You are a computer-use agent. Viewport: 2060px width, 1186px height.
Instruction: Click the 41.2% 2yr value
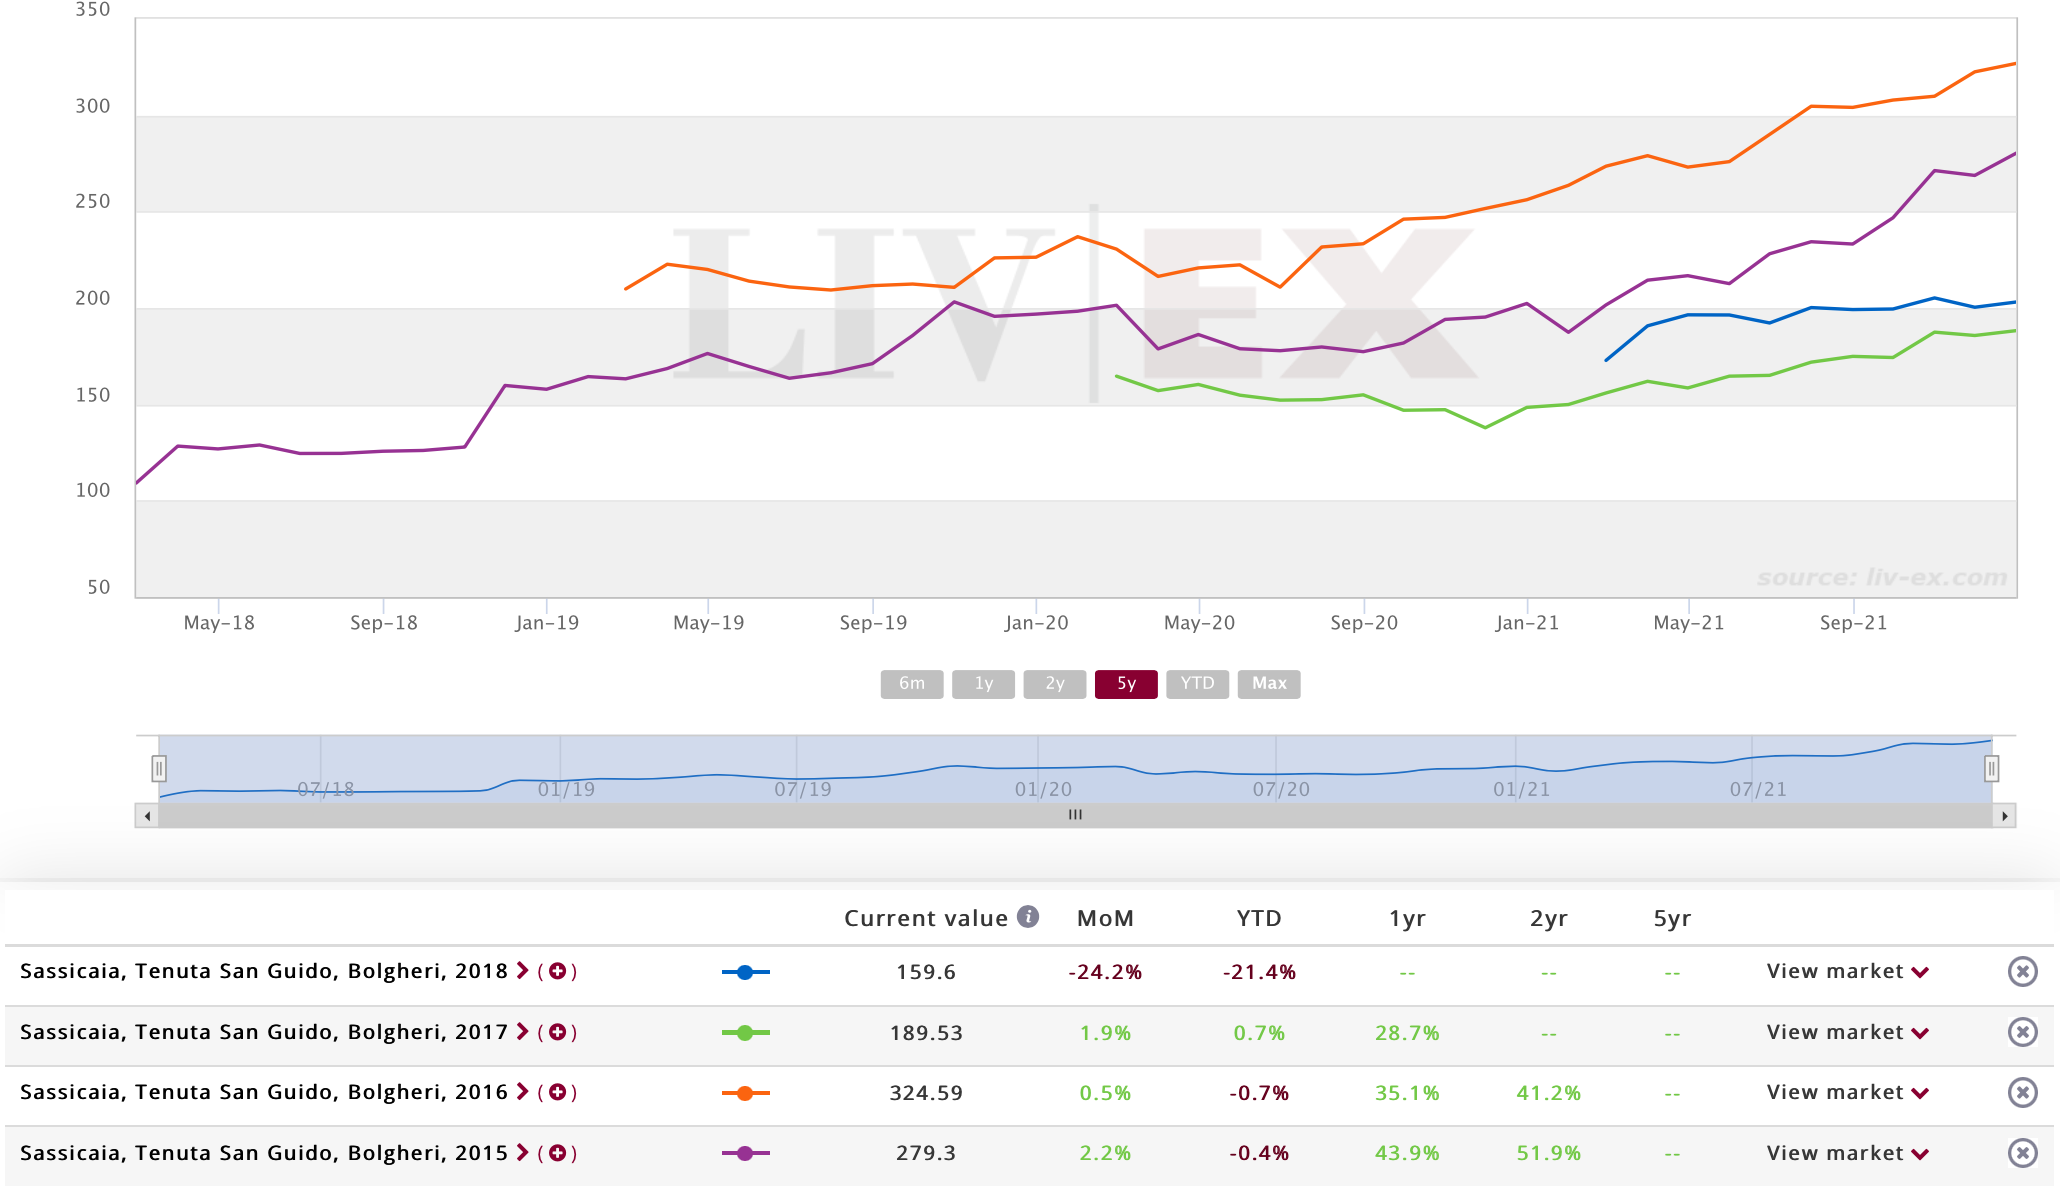[x=1548, y=1093]
